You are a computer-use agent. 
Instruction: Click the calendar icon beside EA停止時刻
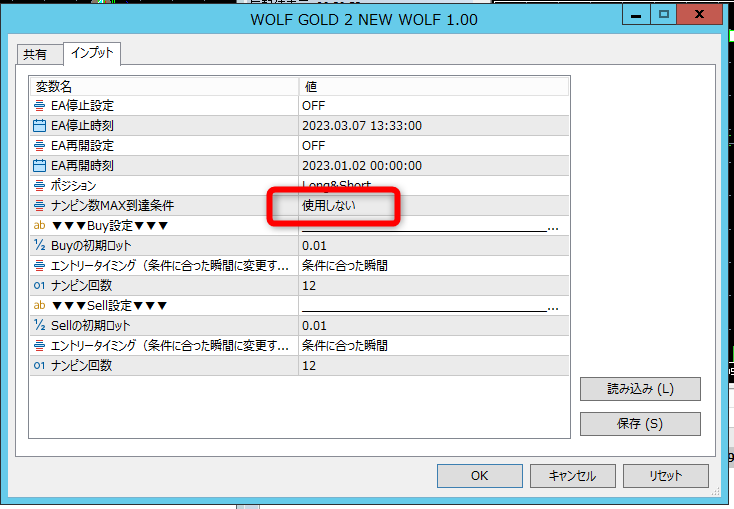coord(40,125)
